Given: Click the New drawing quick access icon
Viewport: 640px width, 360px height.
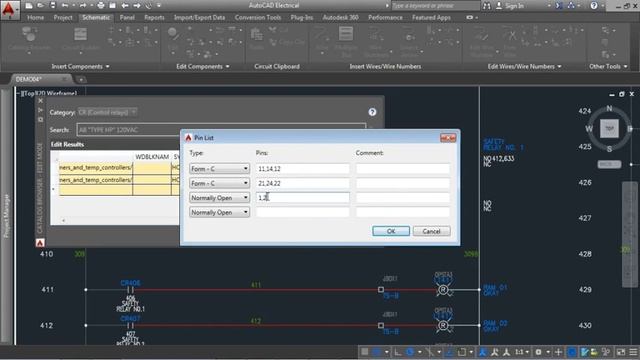Looking at the screenshot, I should click(29, 5).
